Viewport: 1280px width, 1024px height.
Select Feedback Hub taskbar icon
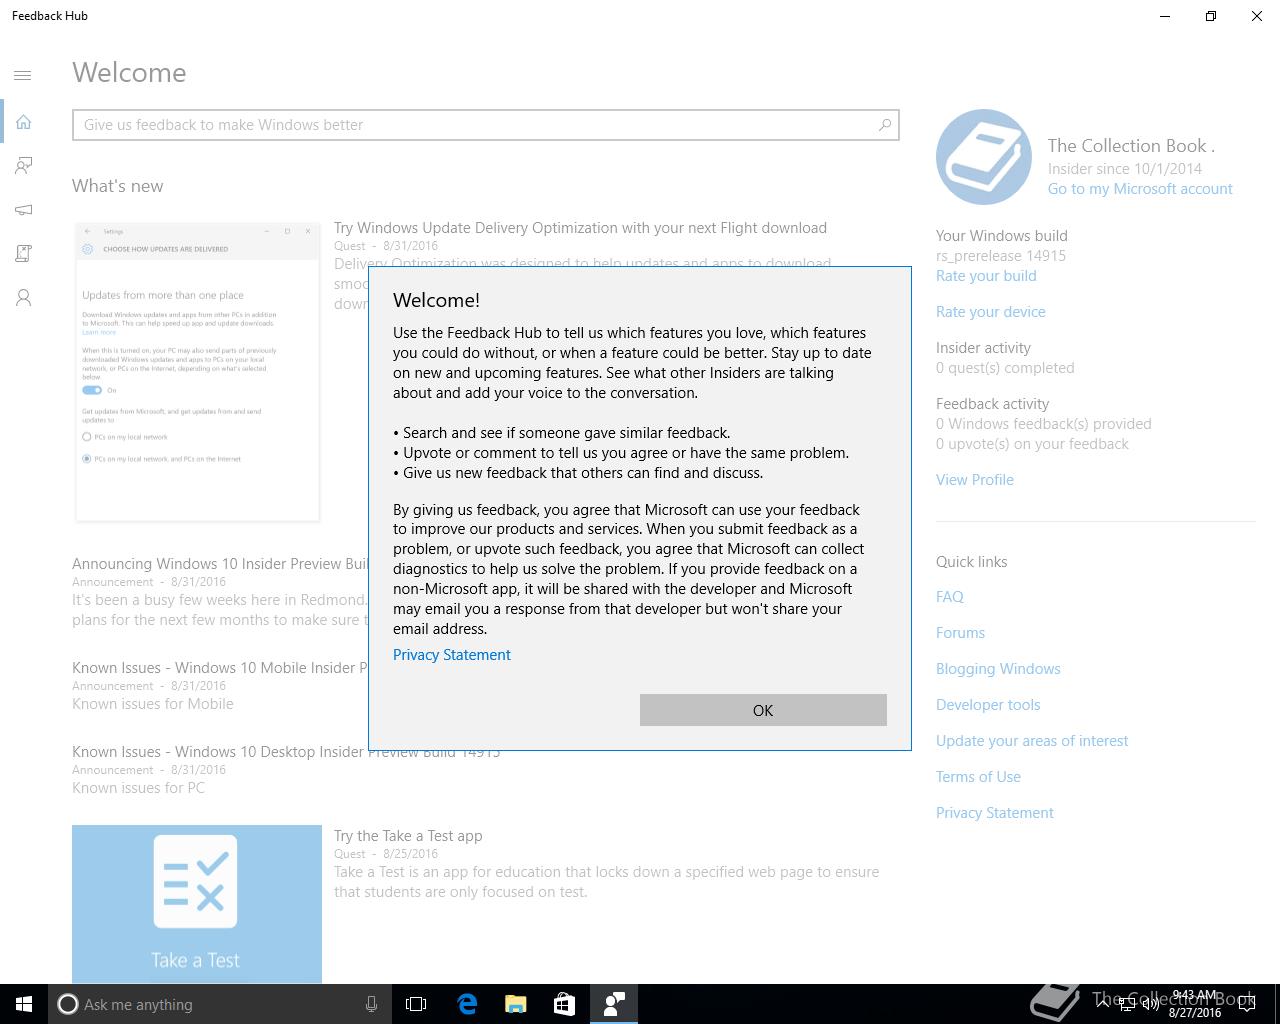(613, 1004)
